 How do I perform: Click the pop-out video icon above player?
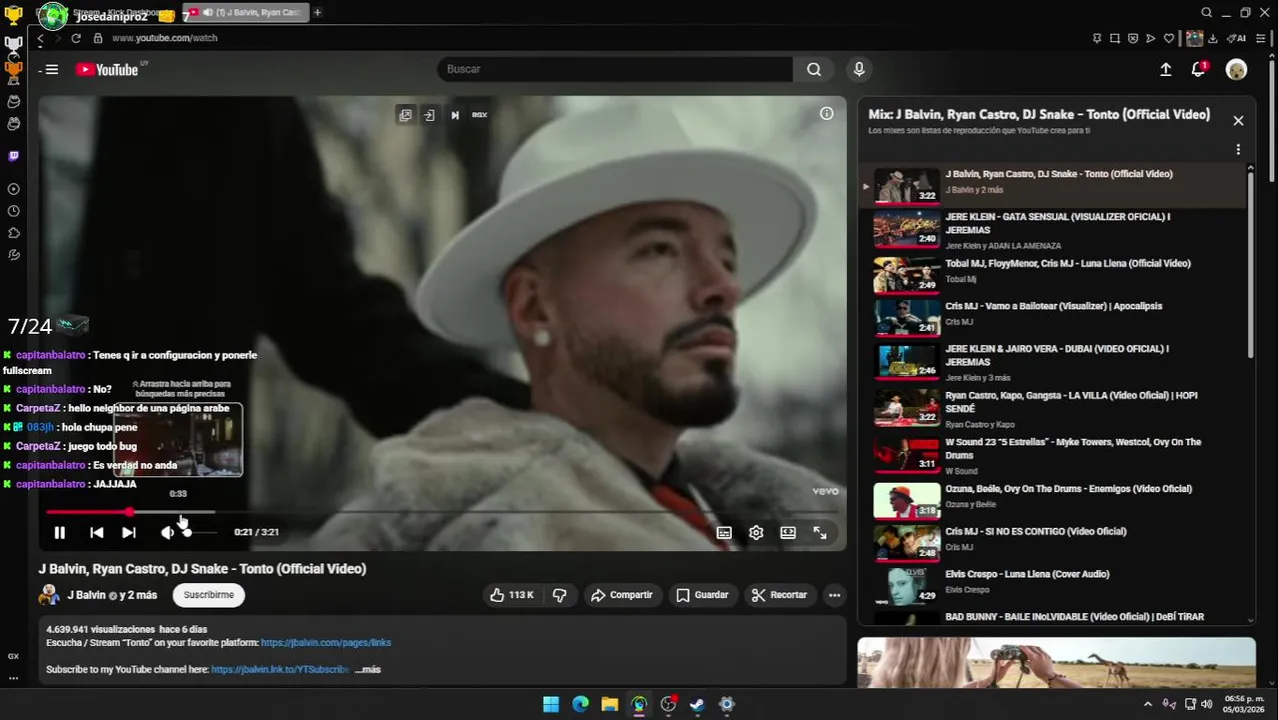point(405,115)
